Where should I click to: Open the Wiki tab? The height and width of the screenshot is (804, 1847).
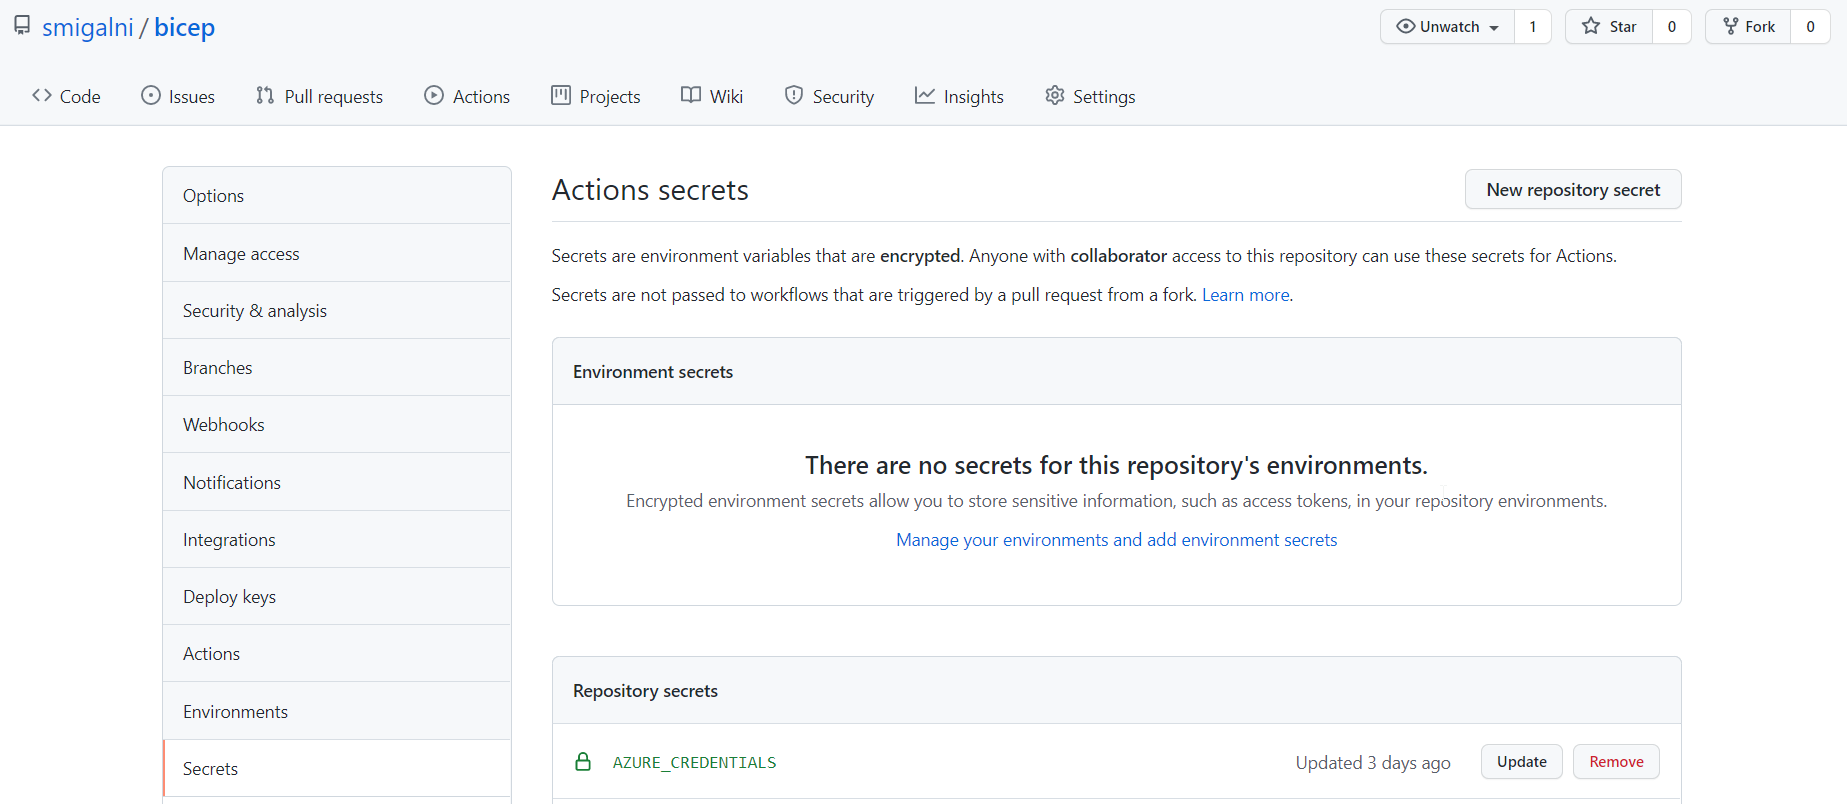coord(712,96)
